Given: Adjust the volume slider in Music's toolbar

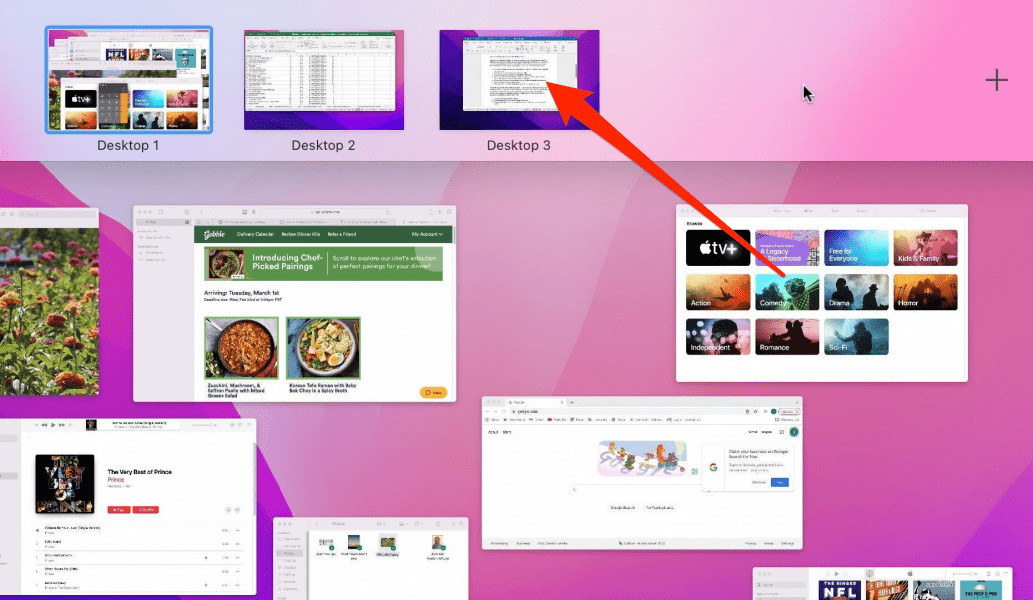Looking at the screenshot, I should (x=202, y=424).
